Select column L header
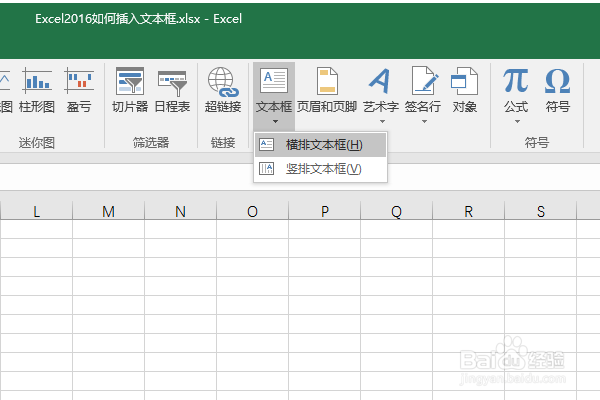This screenshot has width=600, height=400. 36,211
